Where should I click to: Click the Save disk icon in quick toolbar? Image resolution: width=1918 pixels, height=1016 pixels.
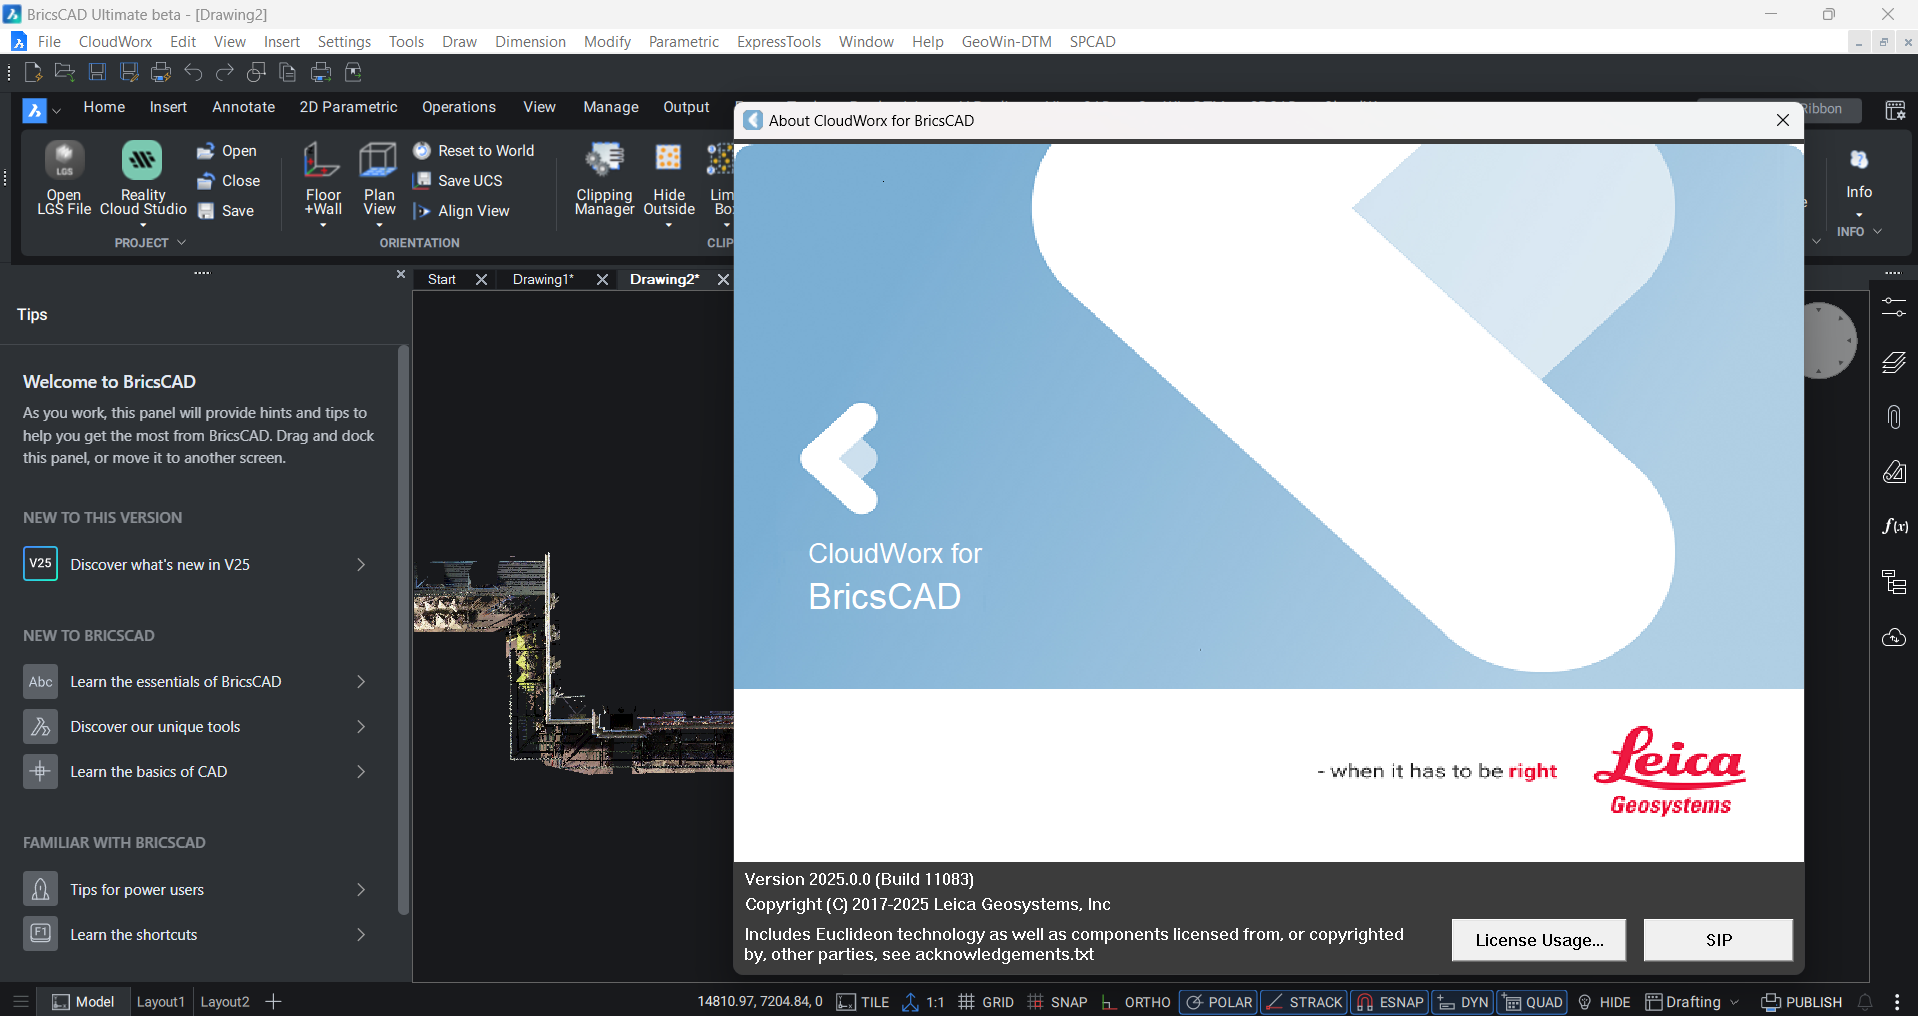97,72
